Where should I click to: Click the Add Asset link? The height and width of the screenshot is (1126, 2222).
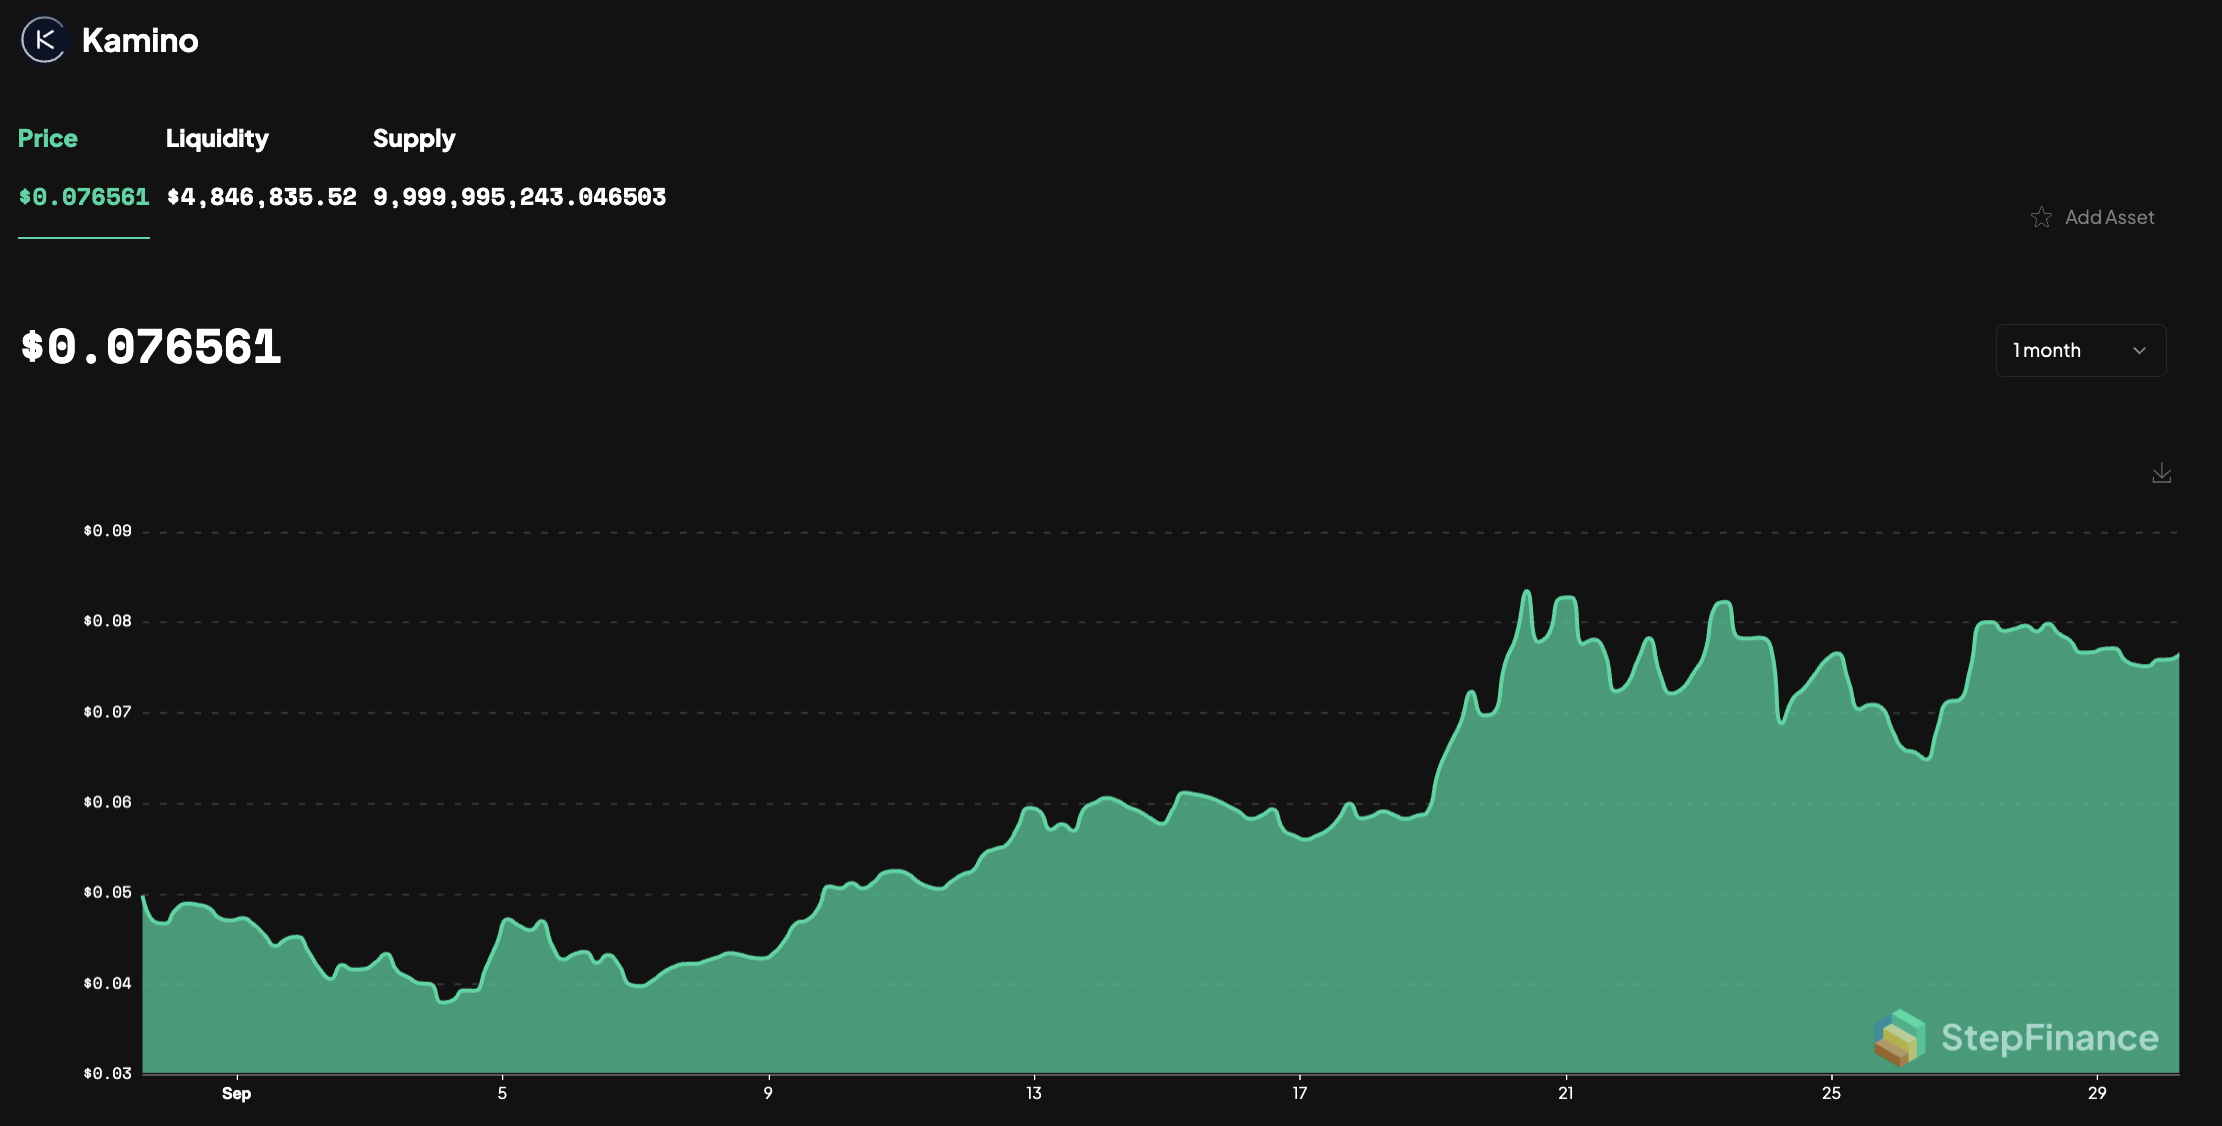(x=2109, y=217)
